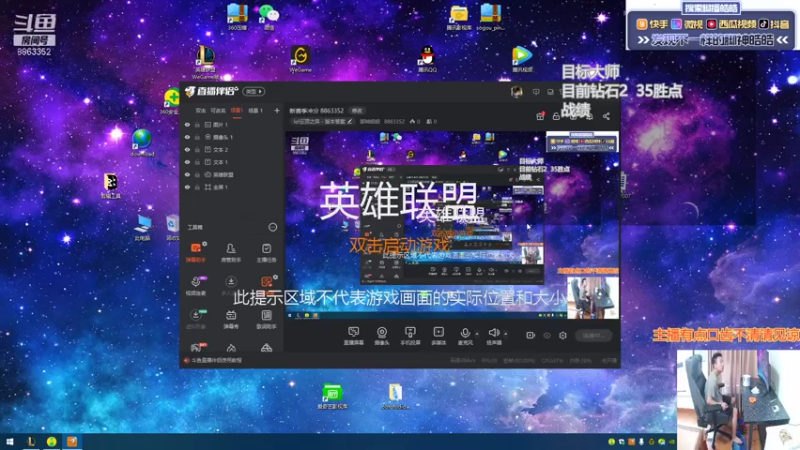Screen dimensions: 800x450
Task: Hide the 英雄联盟 game capture layer
Action: pos(187,174)
